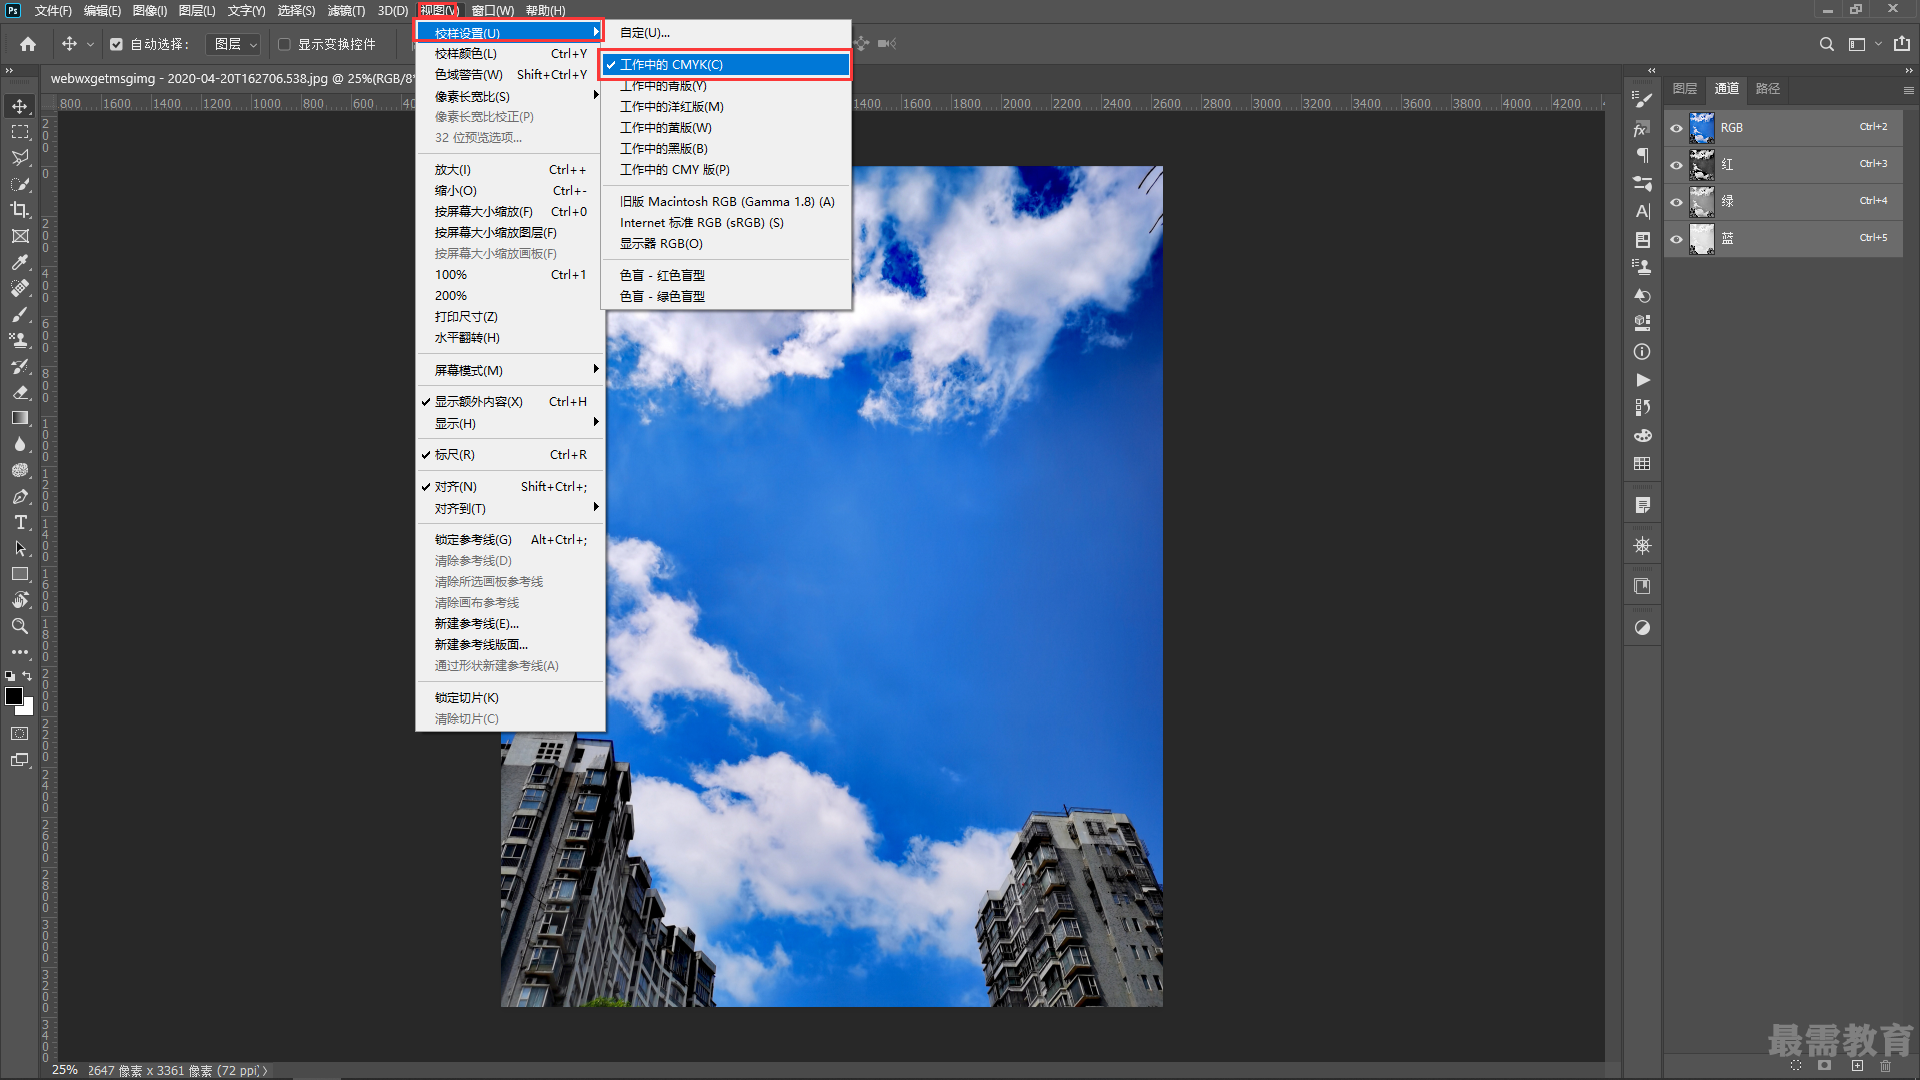Open the 图层 auto-select dropdown

pyautogui.click(x=234, y=44)
